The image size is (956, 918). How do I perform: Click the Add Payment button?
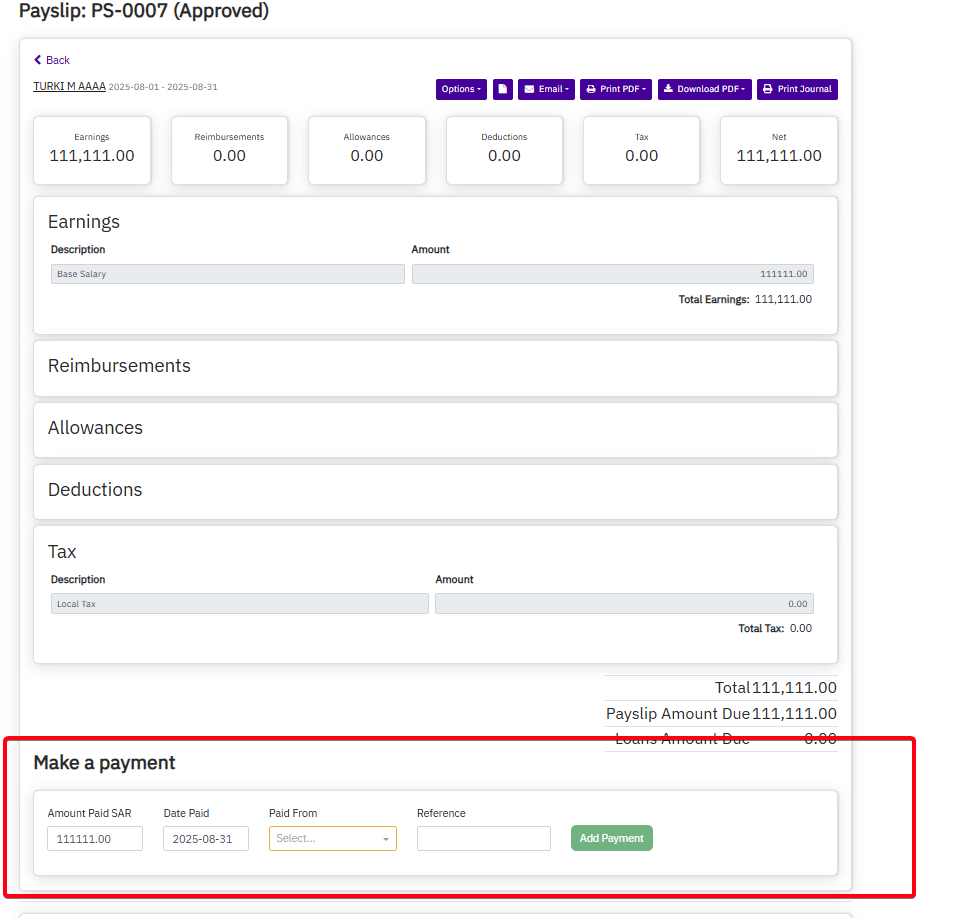(x=611, y=838)
